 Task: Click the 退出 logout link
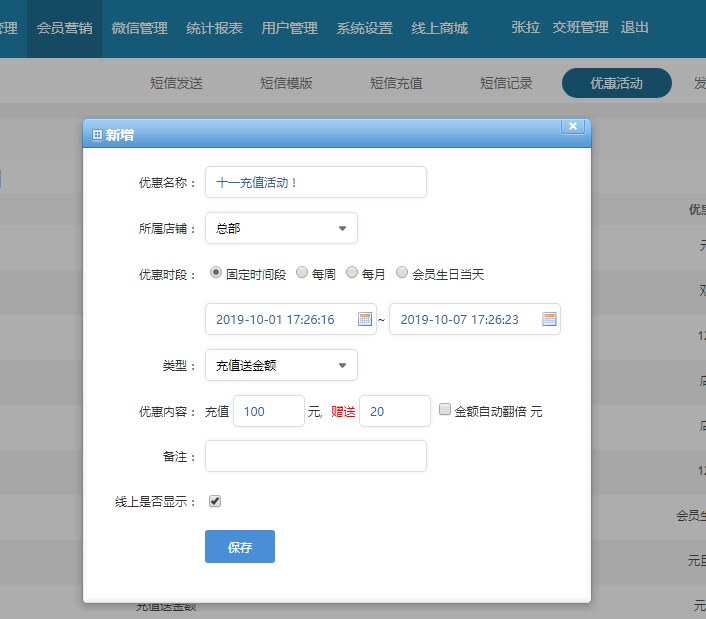pos(634,27)
